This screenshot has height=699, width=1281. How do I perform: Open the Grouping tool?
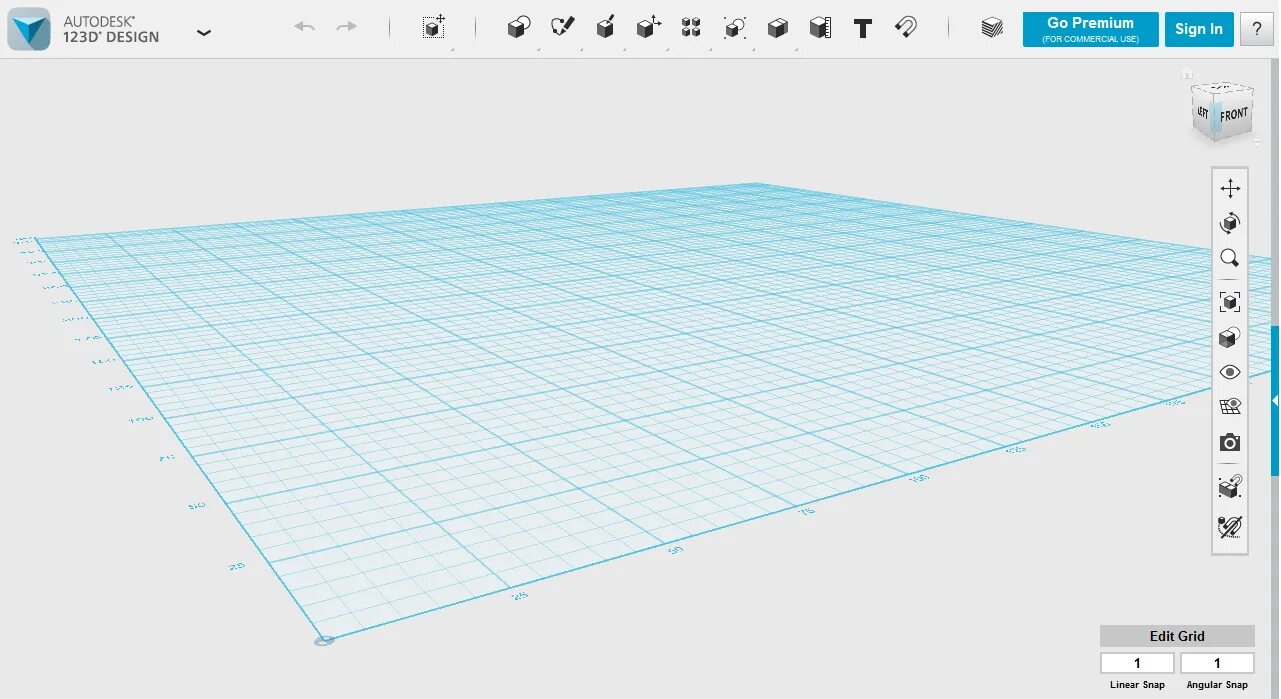click(735, 27)
